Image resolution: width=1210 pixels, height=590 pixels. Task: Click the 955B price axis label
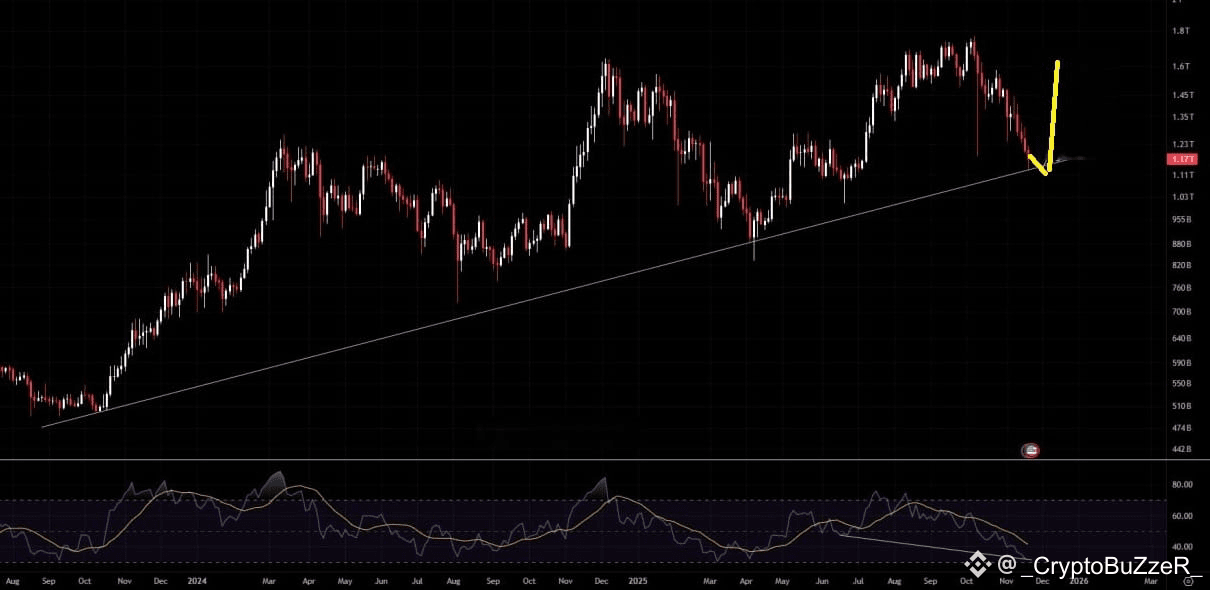pyautogui.click(x=1182, y=219)
